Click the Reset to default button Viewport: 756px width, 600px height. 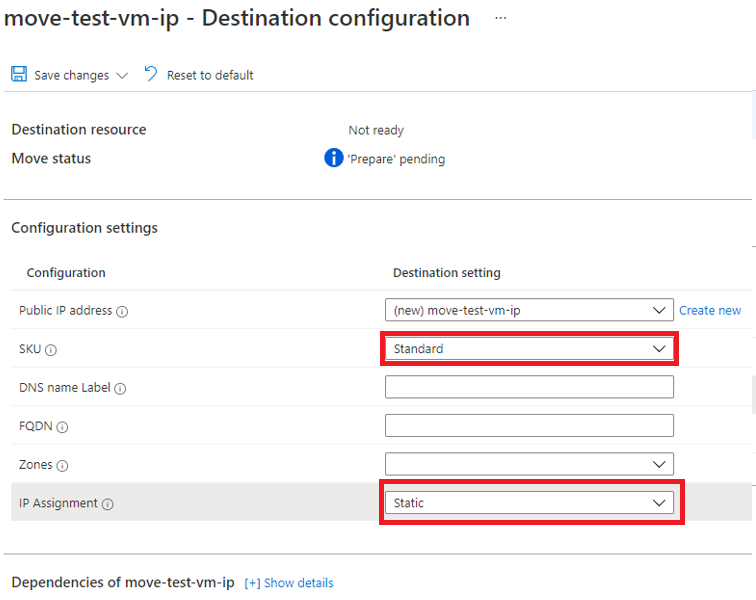point(199,75)
